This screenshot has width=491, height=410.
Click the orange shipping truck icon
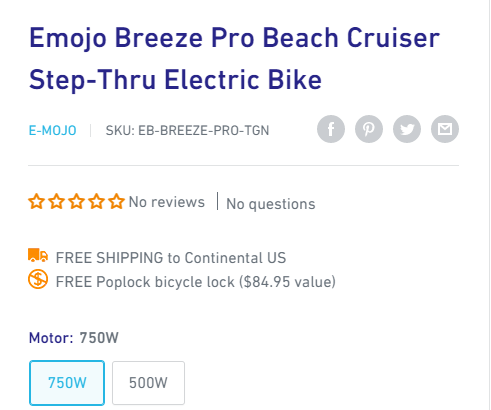point(38,255)
